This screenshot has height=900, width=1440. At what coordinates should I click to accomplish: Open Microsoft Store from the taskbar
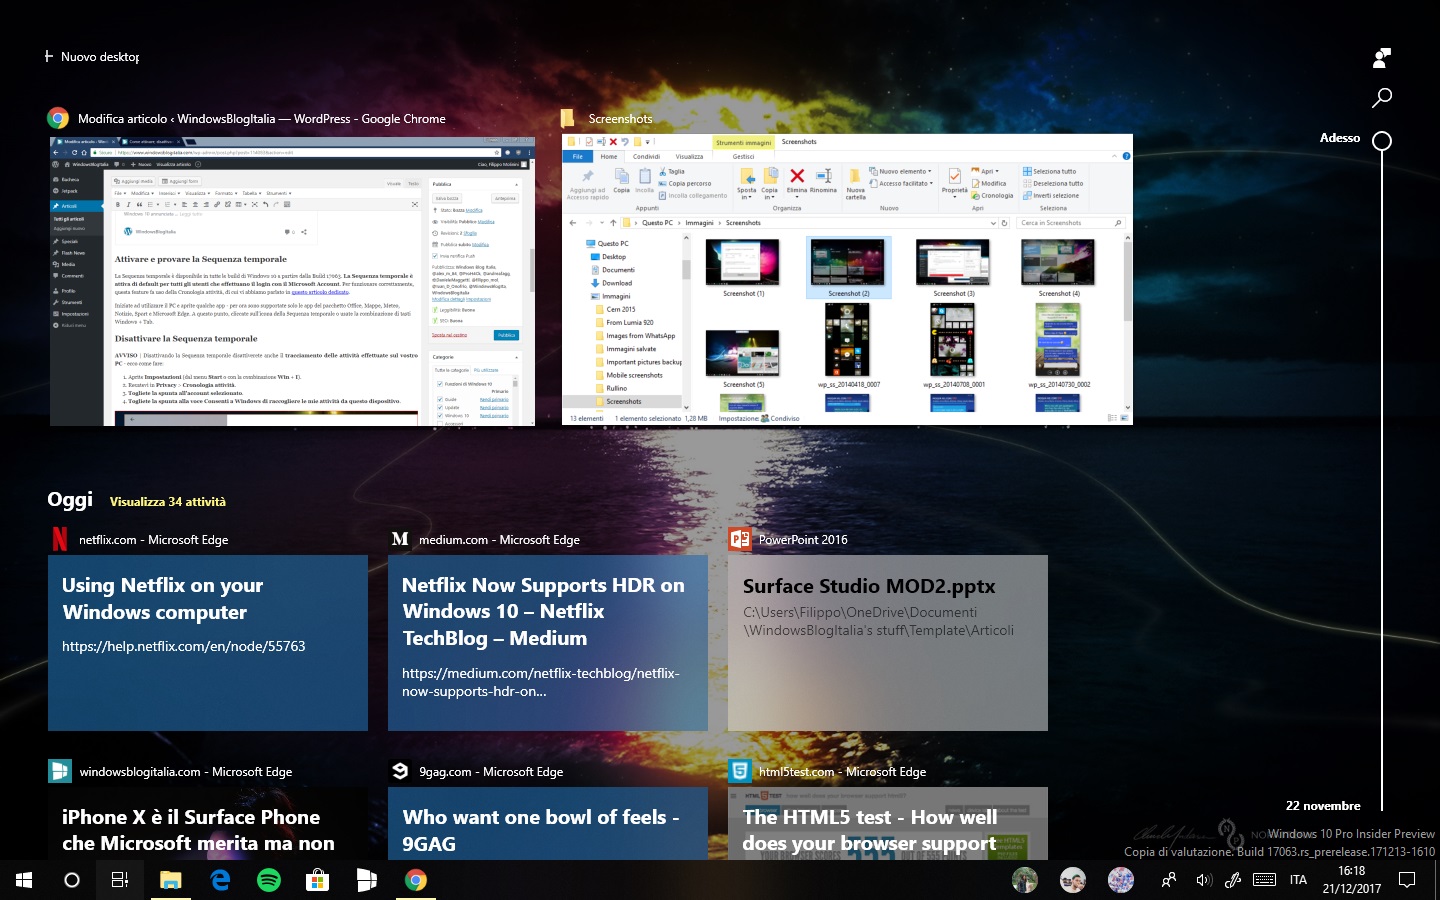(317, 880)
